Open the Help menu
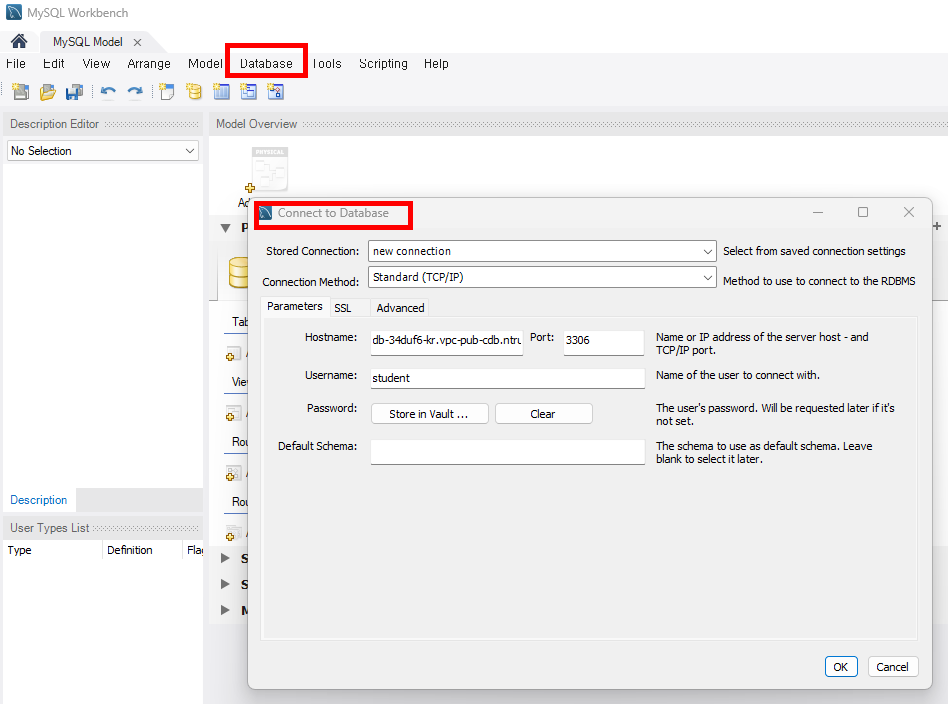Viewport: 948px width, 704px height. tap(436, 64)
